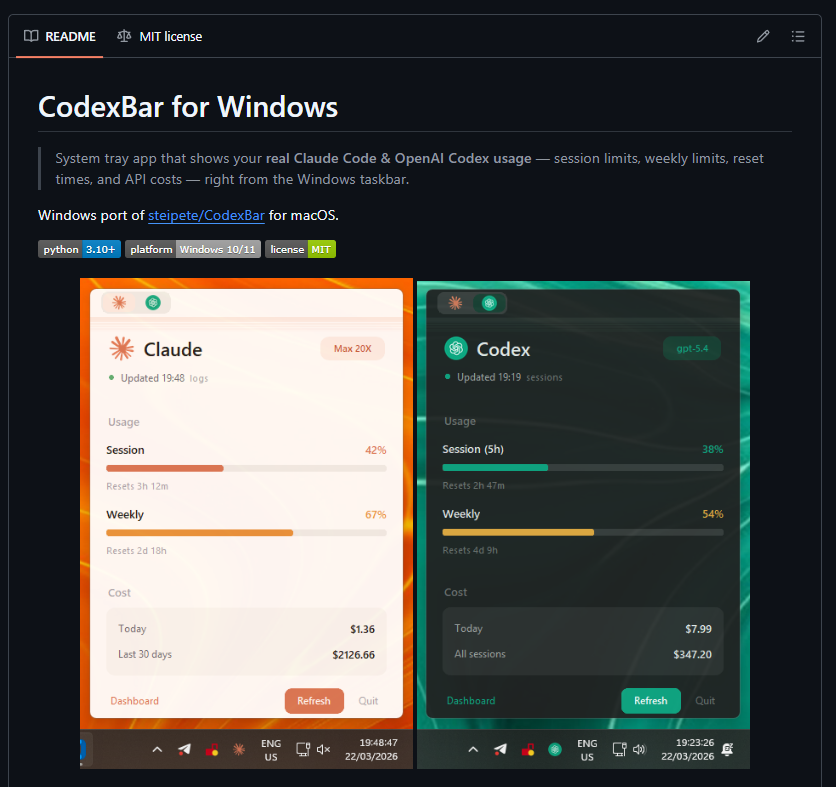836x787 pixels.
Task: Open the steipete/CodexBar link
Action: 206,215
